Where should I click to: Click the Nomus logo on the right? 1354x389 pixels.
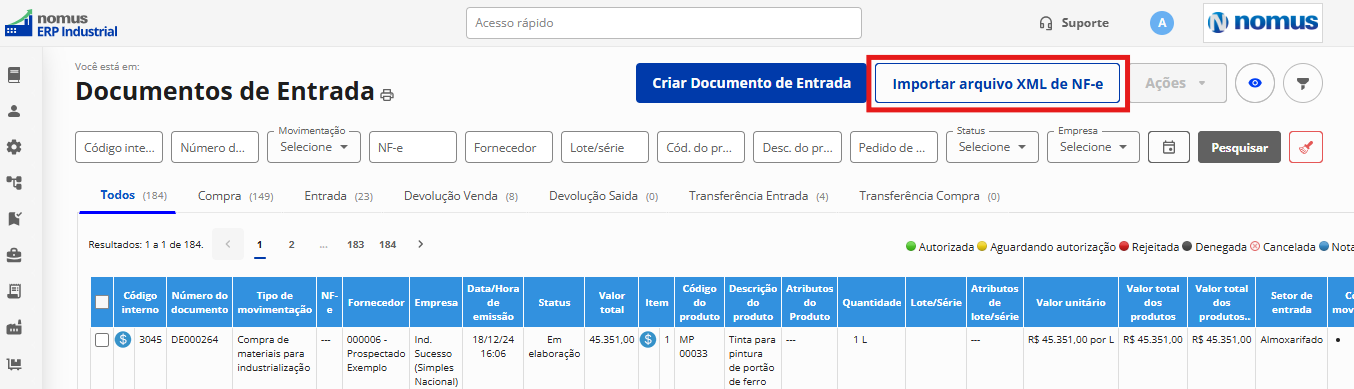coord(1264,23)
